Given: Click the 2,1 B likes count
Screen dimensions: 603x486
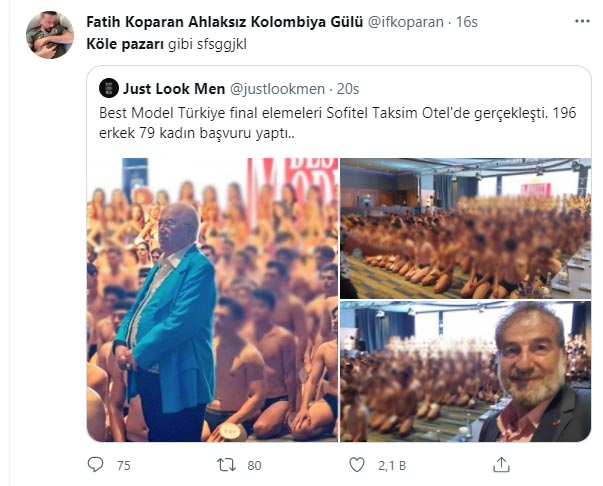Looking at the screenshot, I should pos(391,466).
